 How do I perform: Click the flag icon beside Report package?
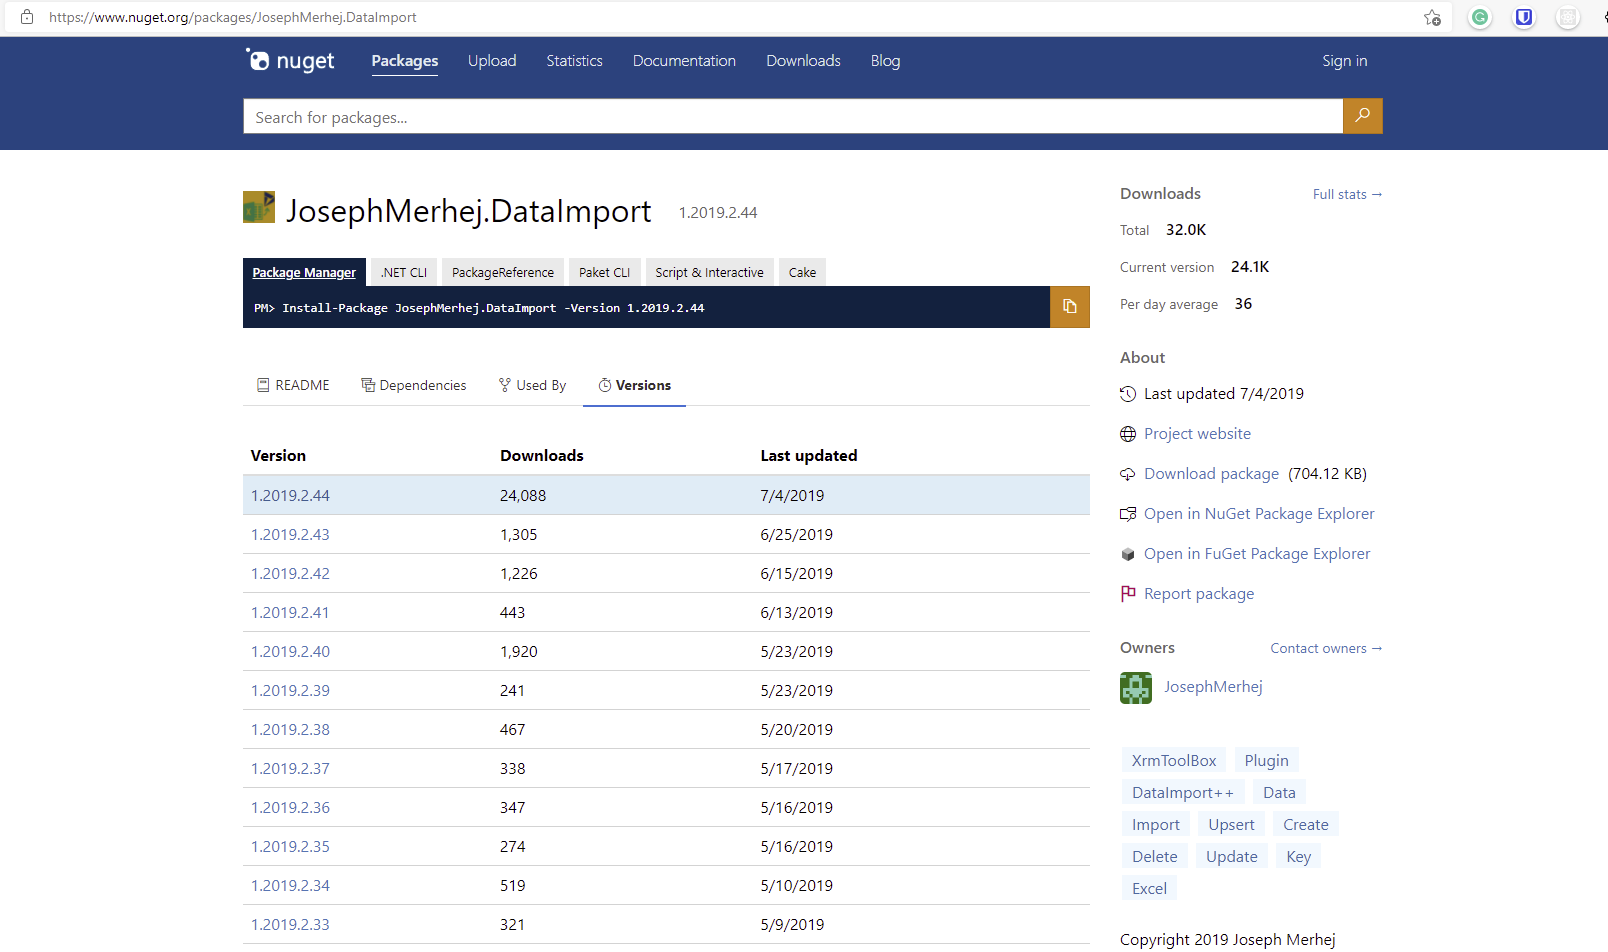click(1128, 593)
